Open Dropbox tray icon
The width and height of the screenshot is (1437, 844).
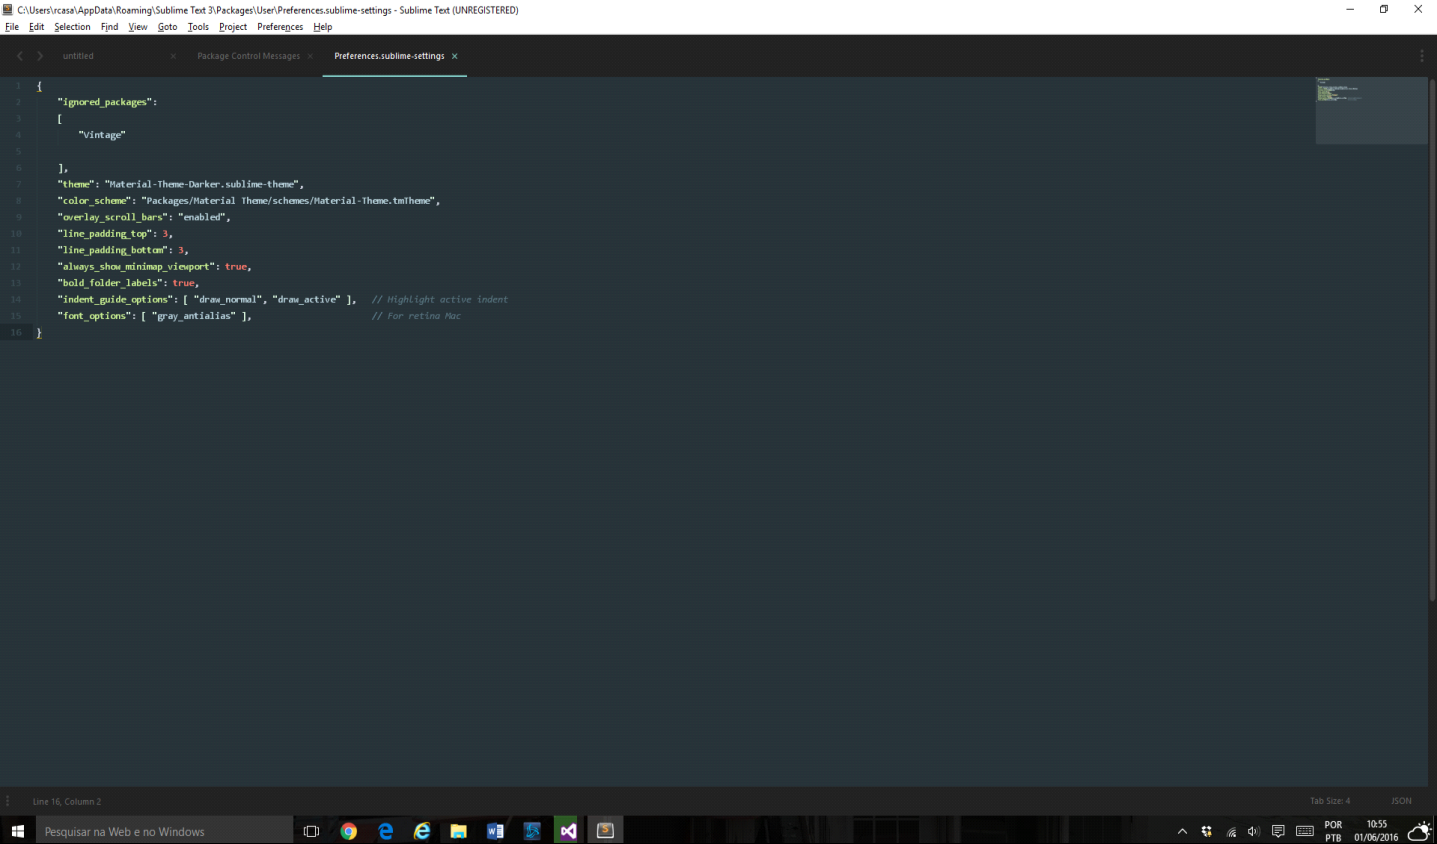click(x=1207, y=831)
